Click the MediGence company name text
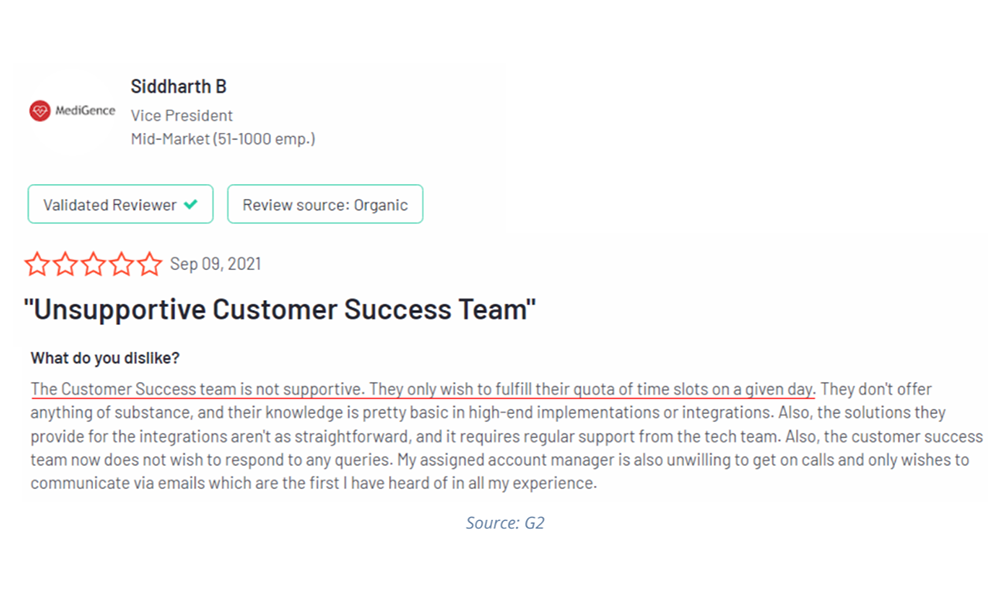Image resolution: width=1000 pixels, height=600 pixels. coord(86,111)
